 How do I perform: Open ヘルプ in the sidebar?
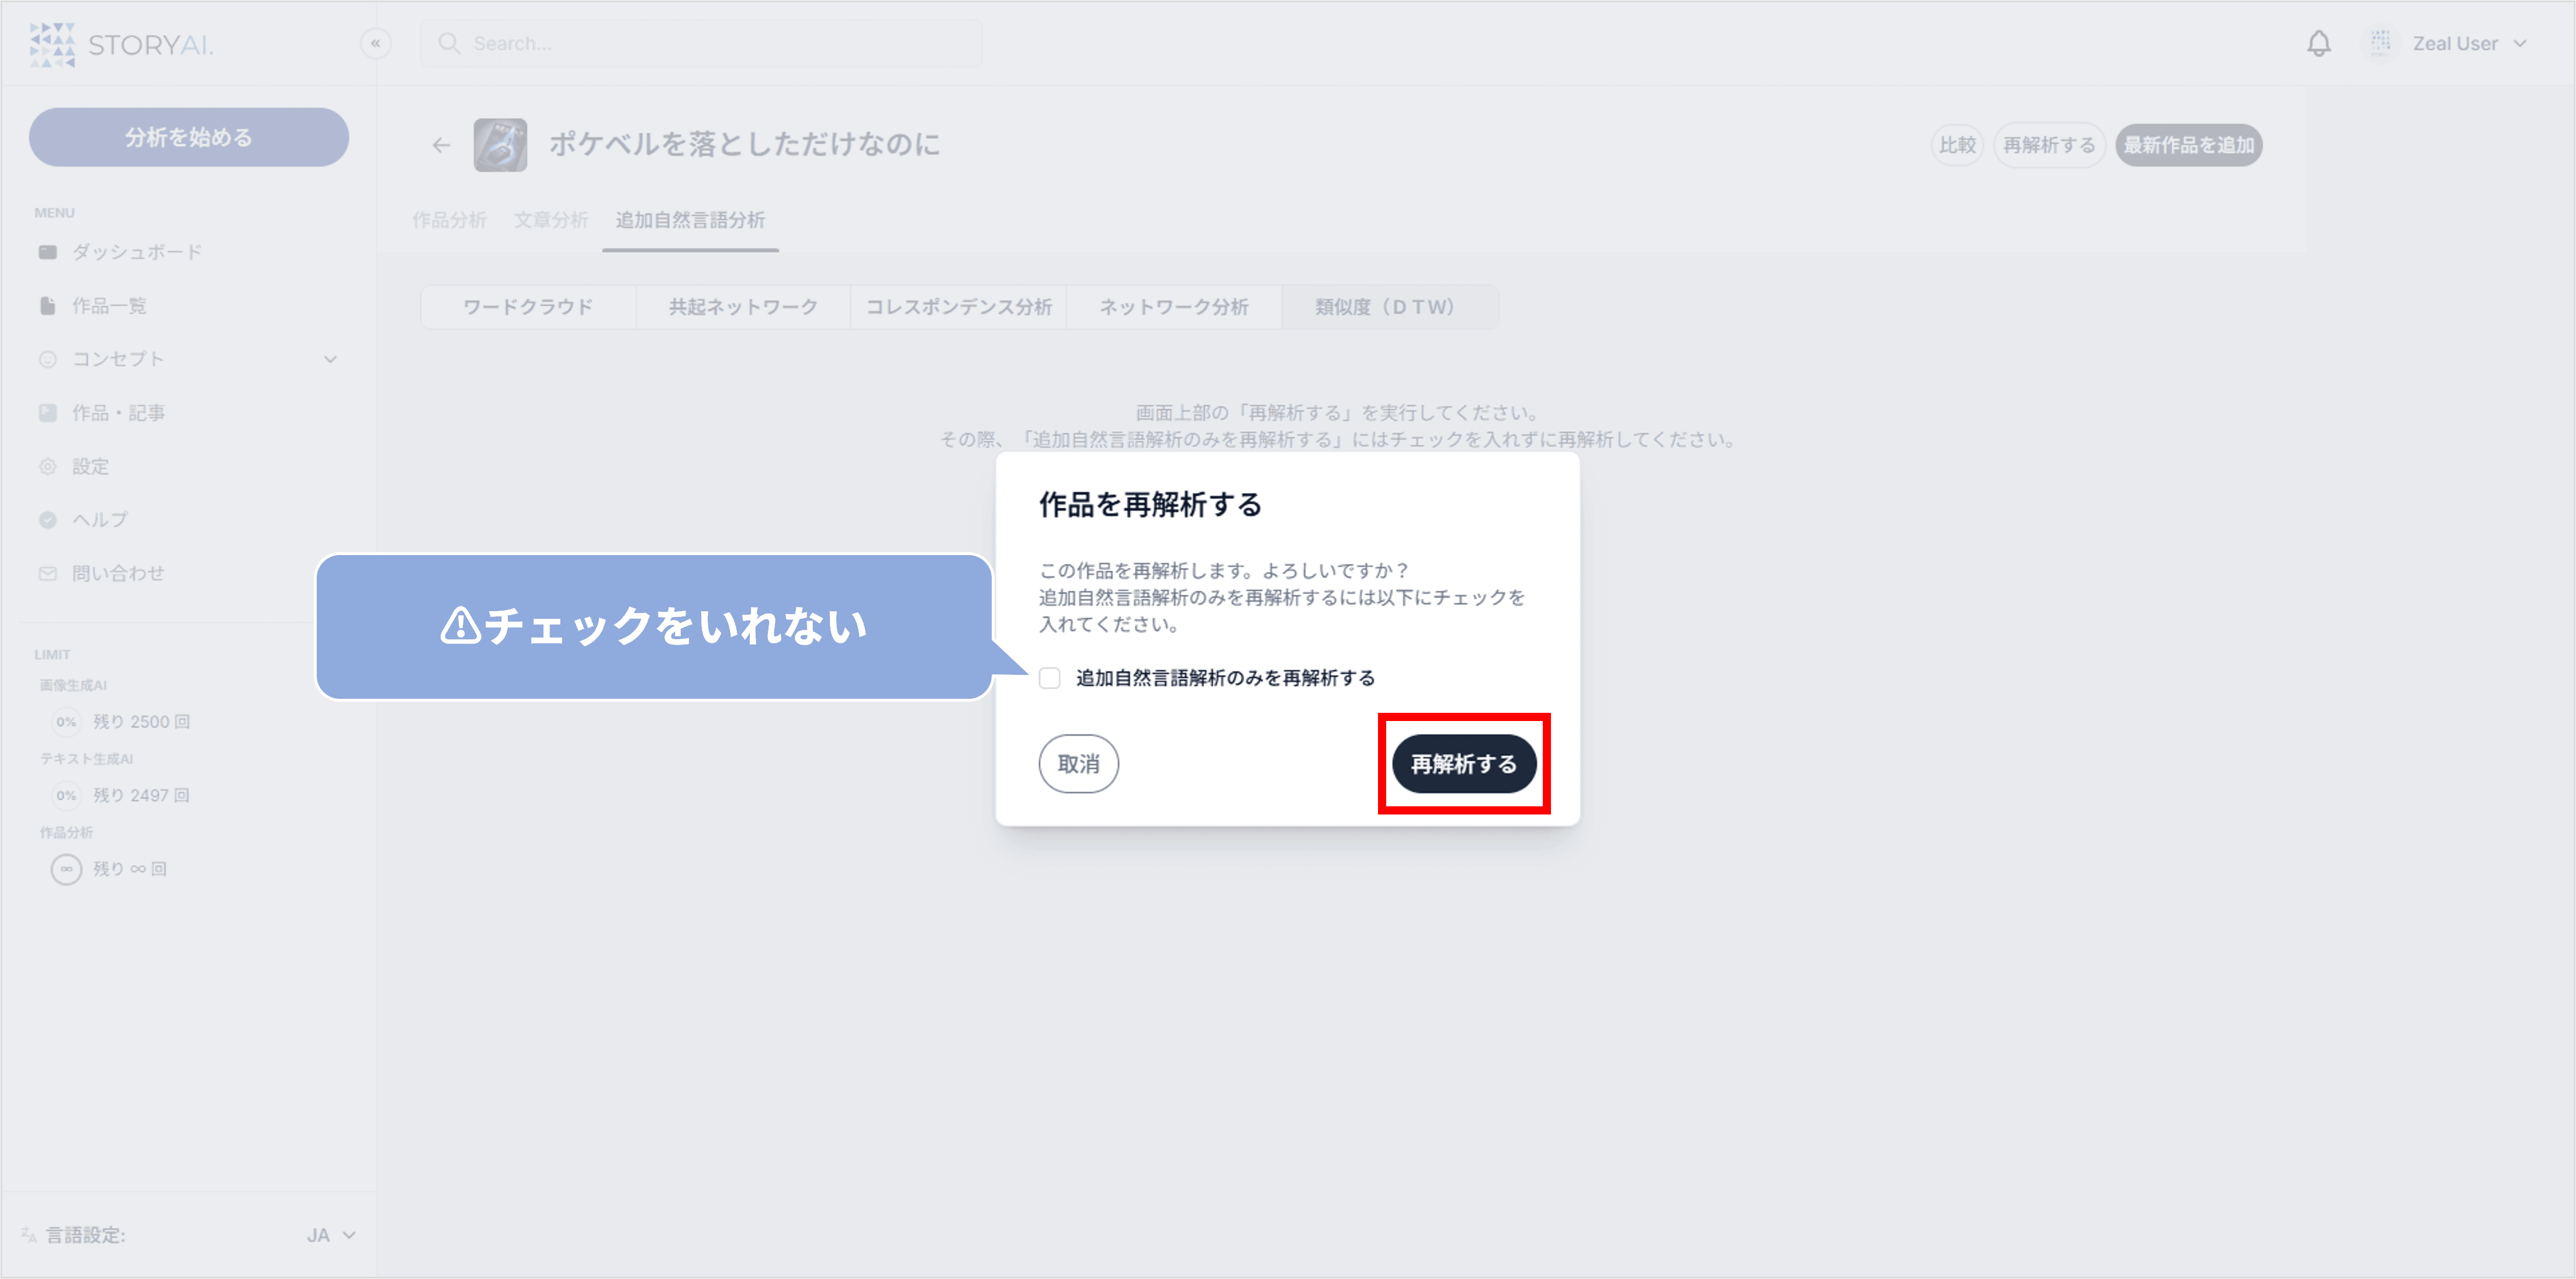(x=83, y=520)
